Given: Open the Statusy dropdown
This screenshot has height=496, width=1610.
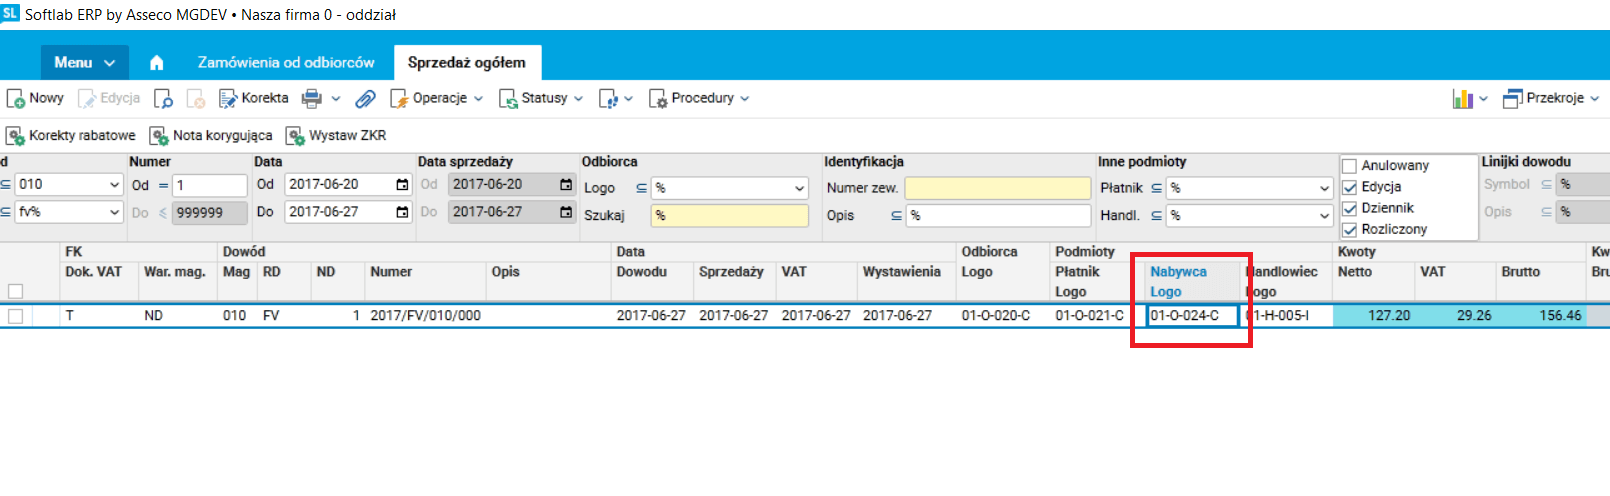Looking at the screenshot, I should [x=541, y=98].
